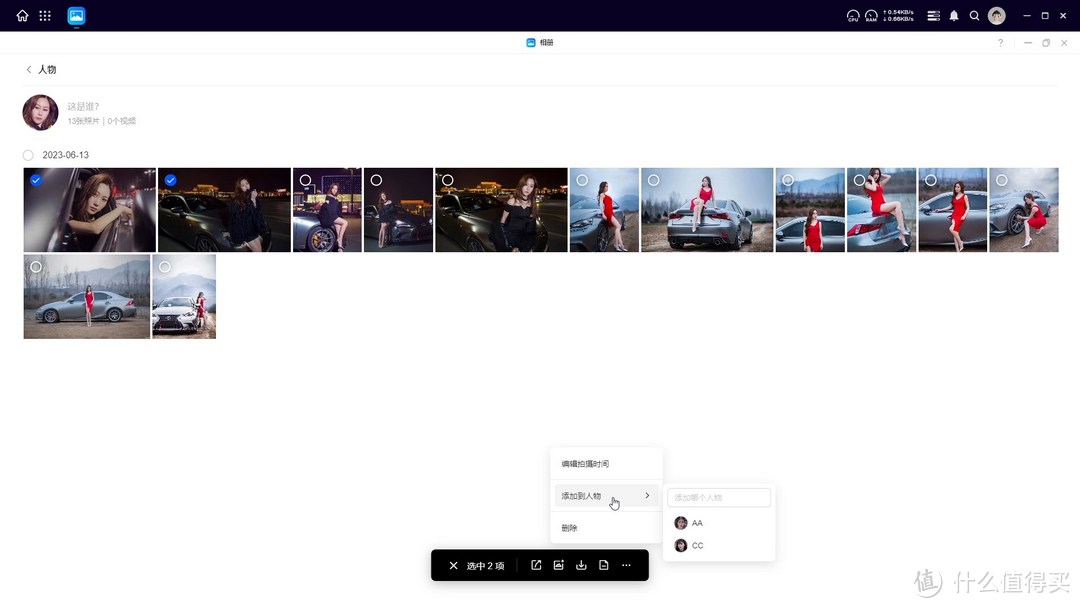Choose 删除 from the context menu
Screen dimensions: 1080x608
click(x=570, y=528)
